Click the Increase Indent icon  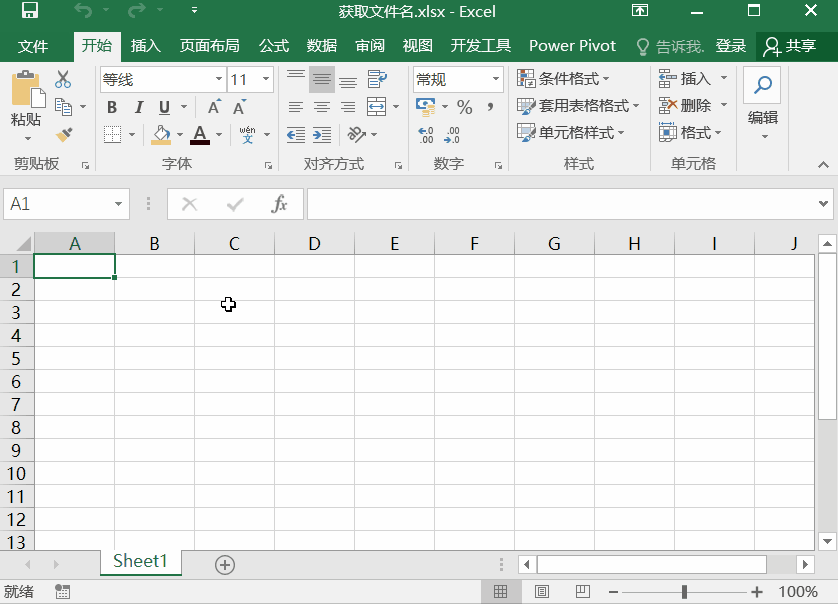(322, 134)
